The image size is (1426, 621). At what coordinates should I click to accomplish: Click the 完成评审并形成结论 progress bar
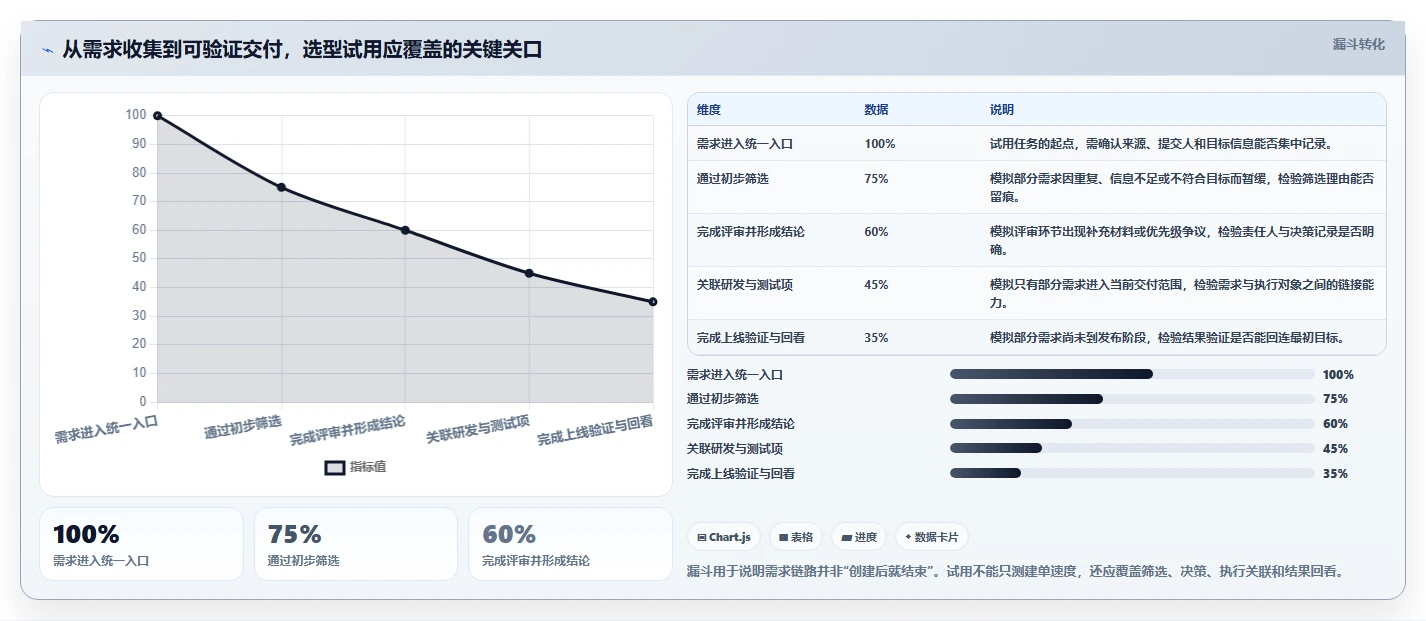1132,424
